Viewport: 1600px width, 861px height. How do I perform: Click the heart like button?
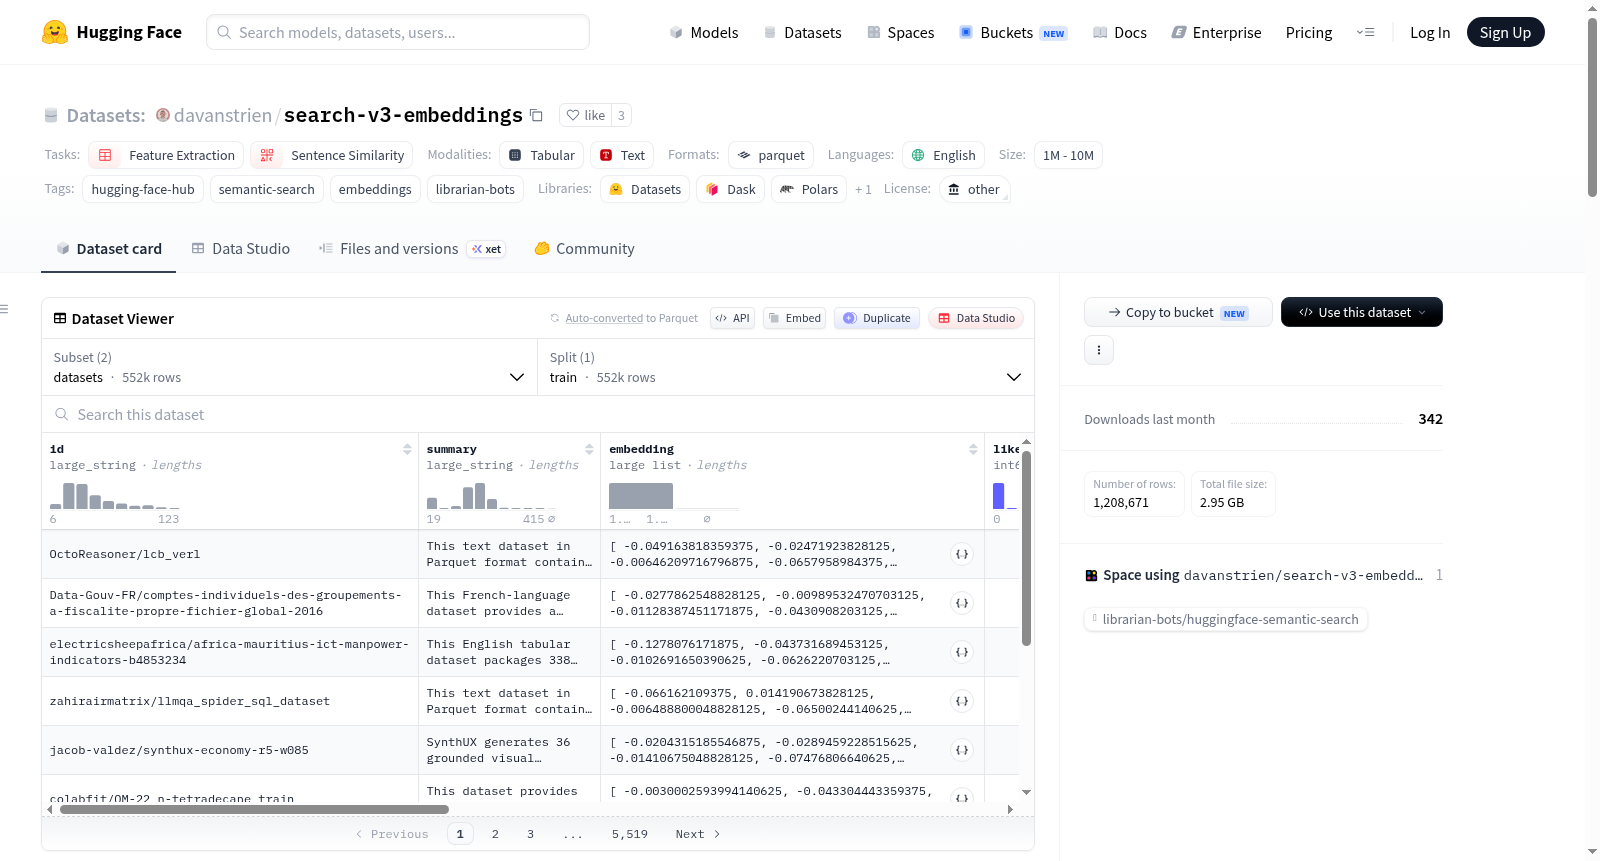pyautogui.click(x=586, y=115)
